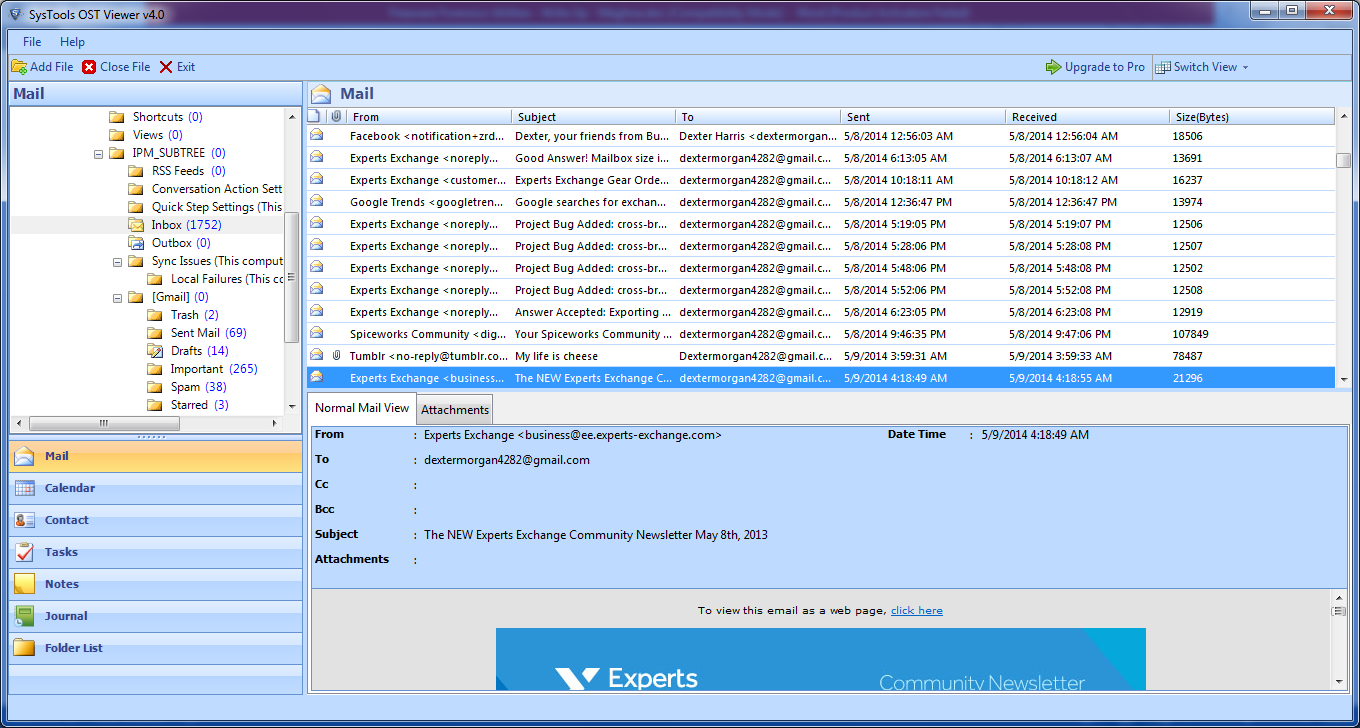Select the Views folder
Viewport: 1360px width, 728px height.
point(157,135)
